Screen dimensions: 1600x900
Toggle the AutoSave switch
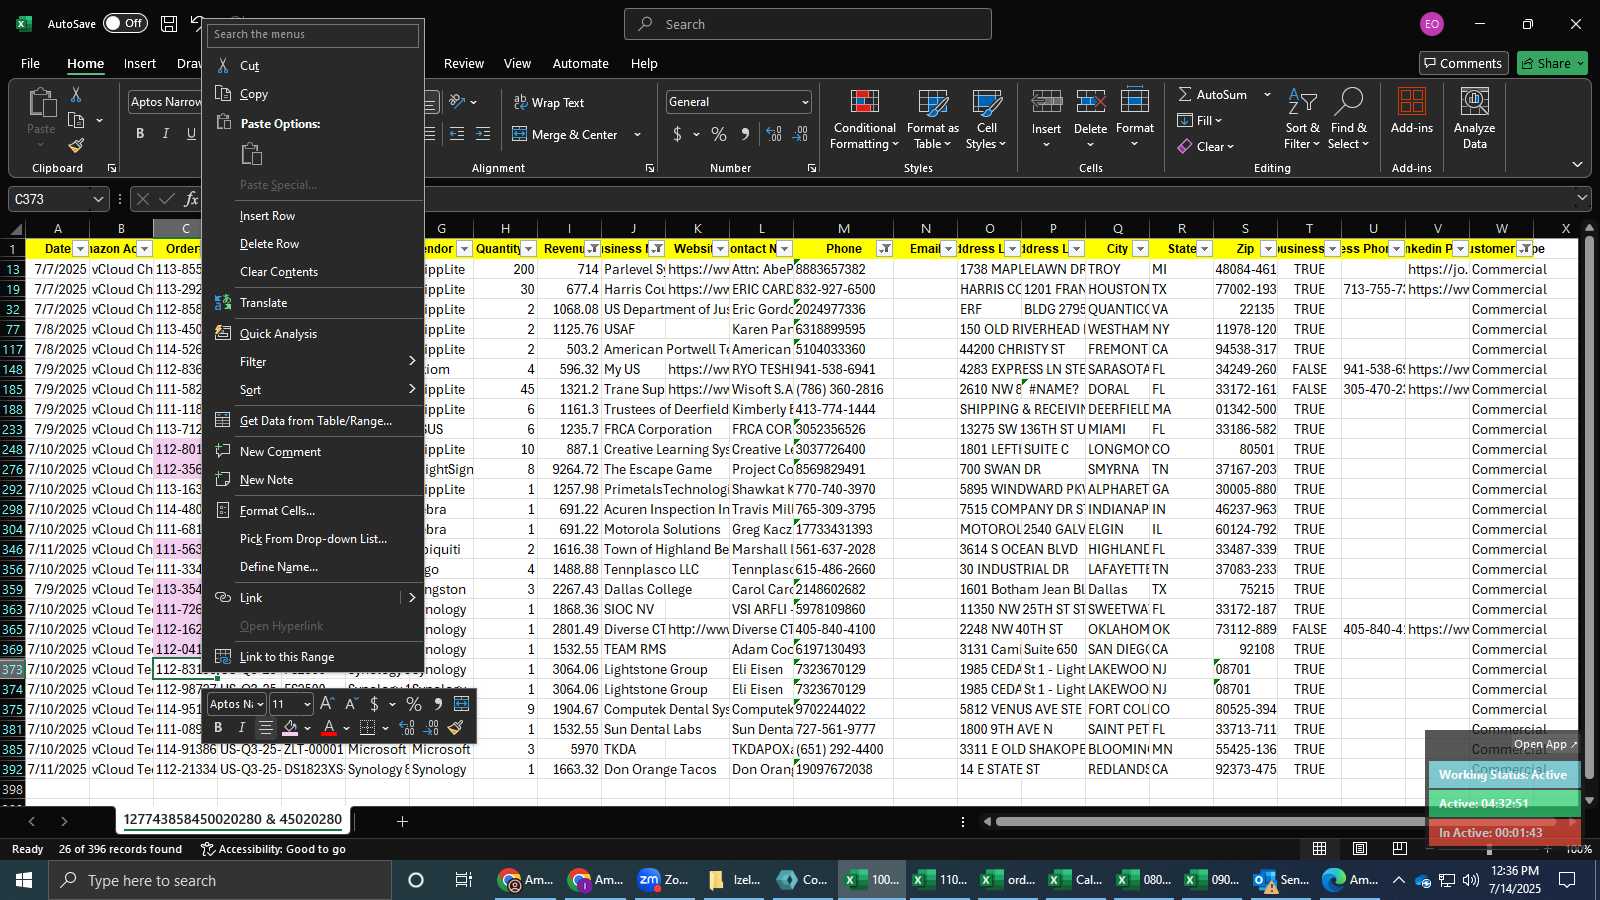point(124,23)
